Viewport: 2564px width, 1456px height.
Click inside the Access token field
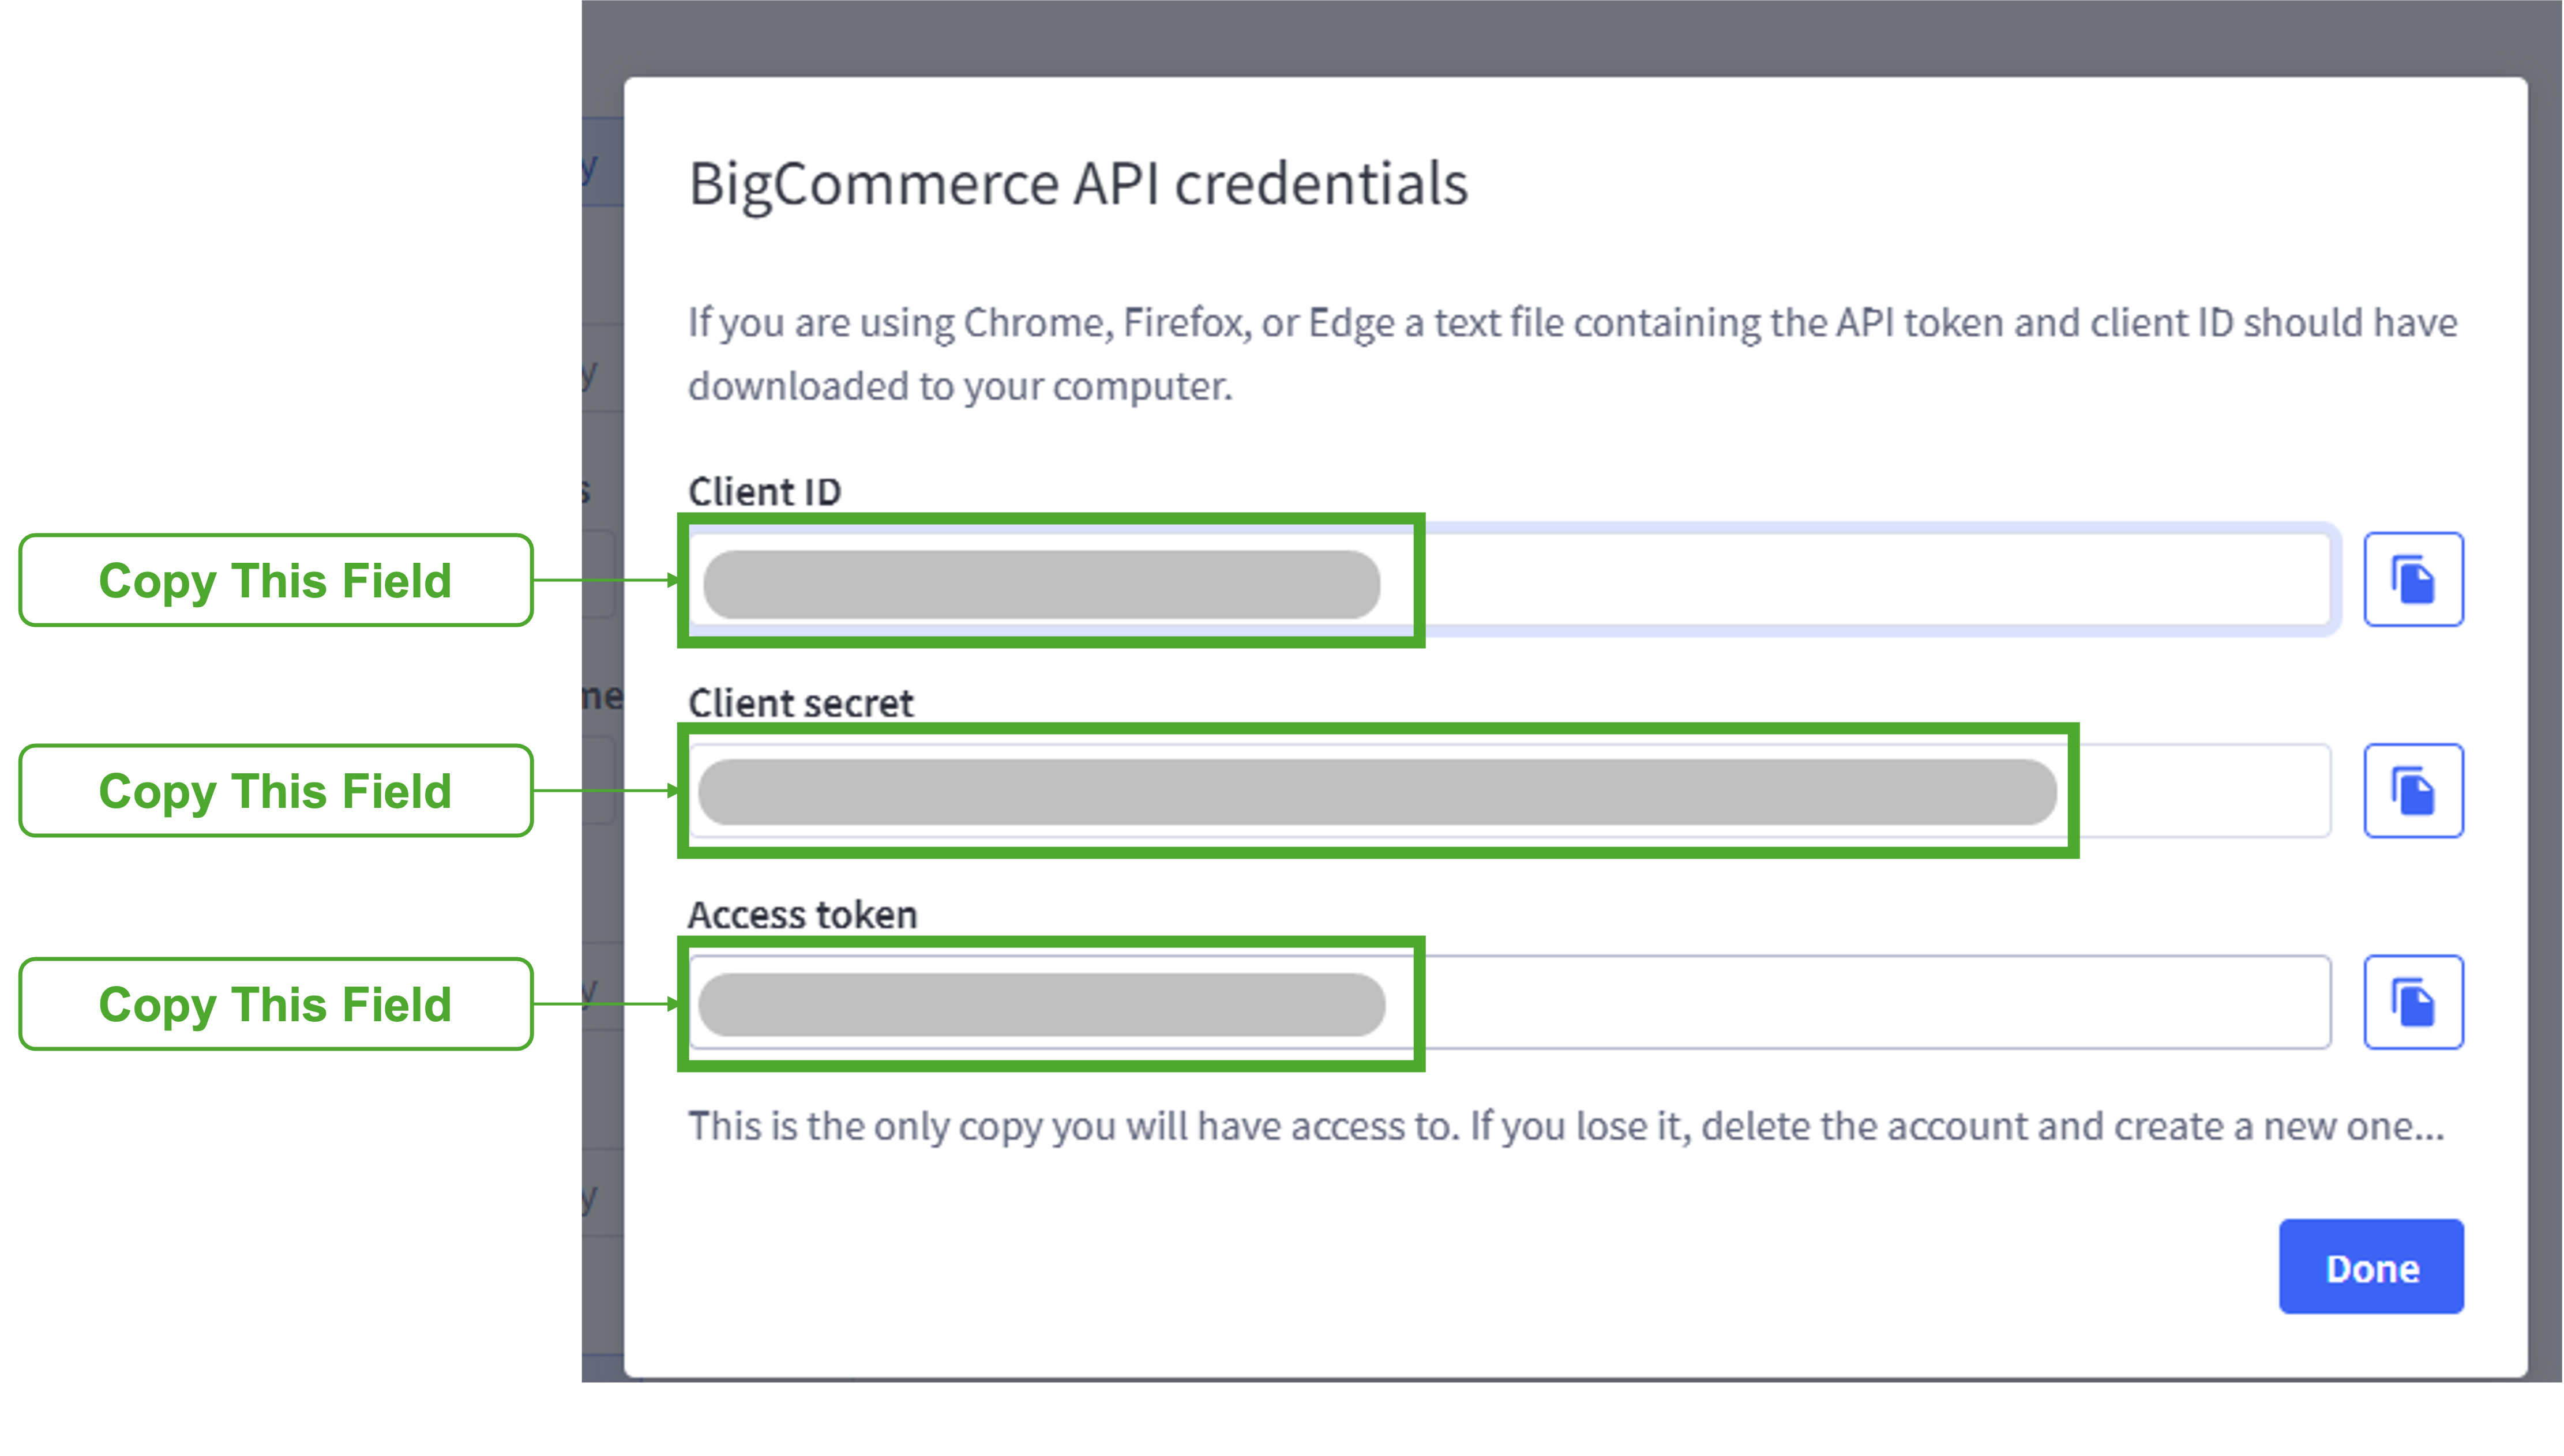coord(1510,1002)
